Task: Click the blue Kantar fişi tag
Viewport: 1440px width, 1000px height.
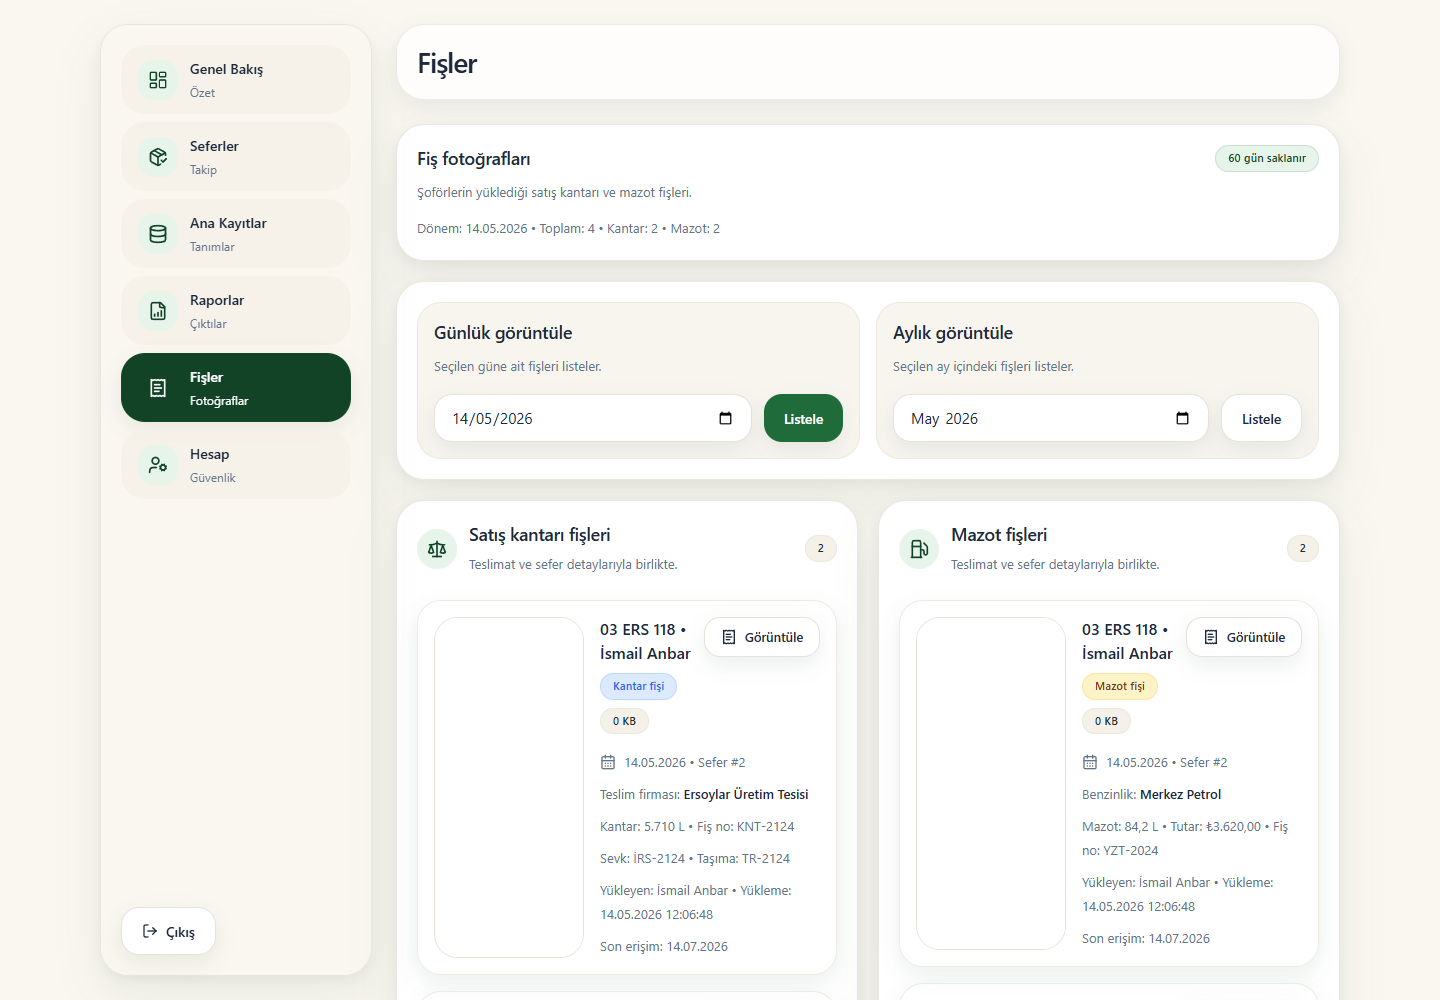Action: click(x=639, y=686)
